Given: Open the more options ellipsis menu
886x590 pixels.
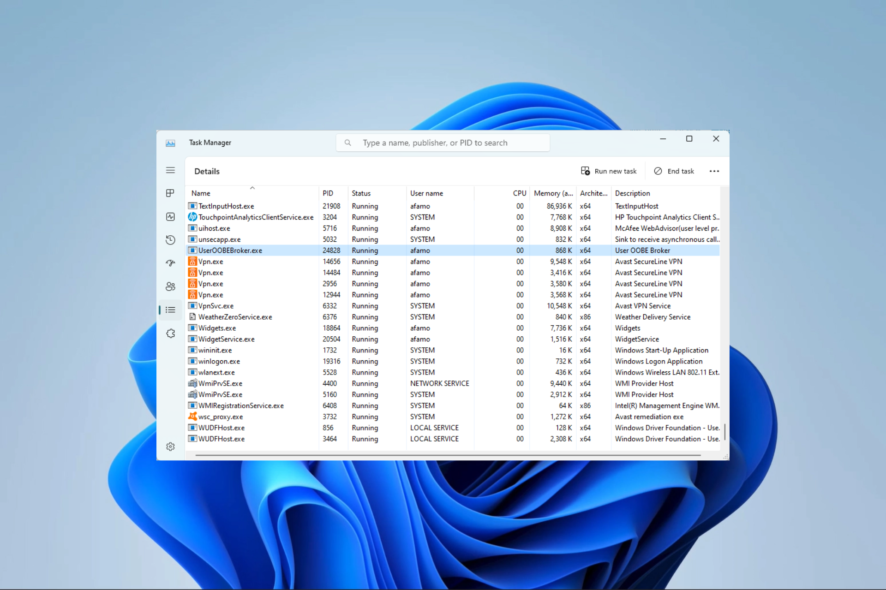Looking at the screenshot, I should [714, 171].
